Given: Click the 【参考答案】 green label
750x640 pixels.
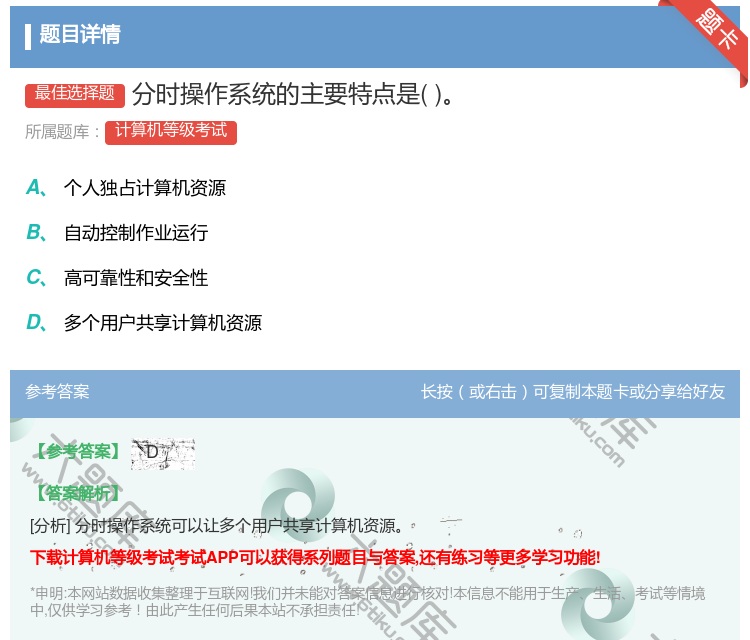Looking at the screenshot, I should [x=78, y=451].
